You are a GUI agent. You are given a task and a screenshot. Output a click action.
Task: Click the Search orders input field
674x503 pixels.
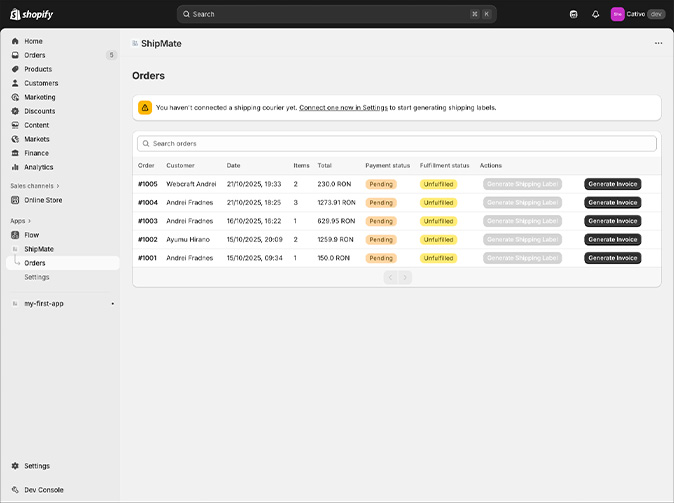pyautogui.click(x=397, y=144)
